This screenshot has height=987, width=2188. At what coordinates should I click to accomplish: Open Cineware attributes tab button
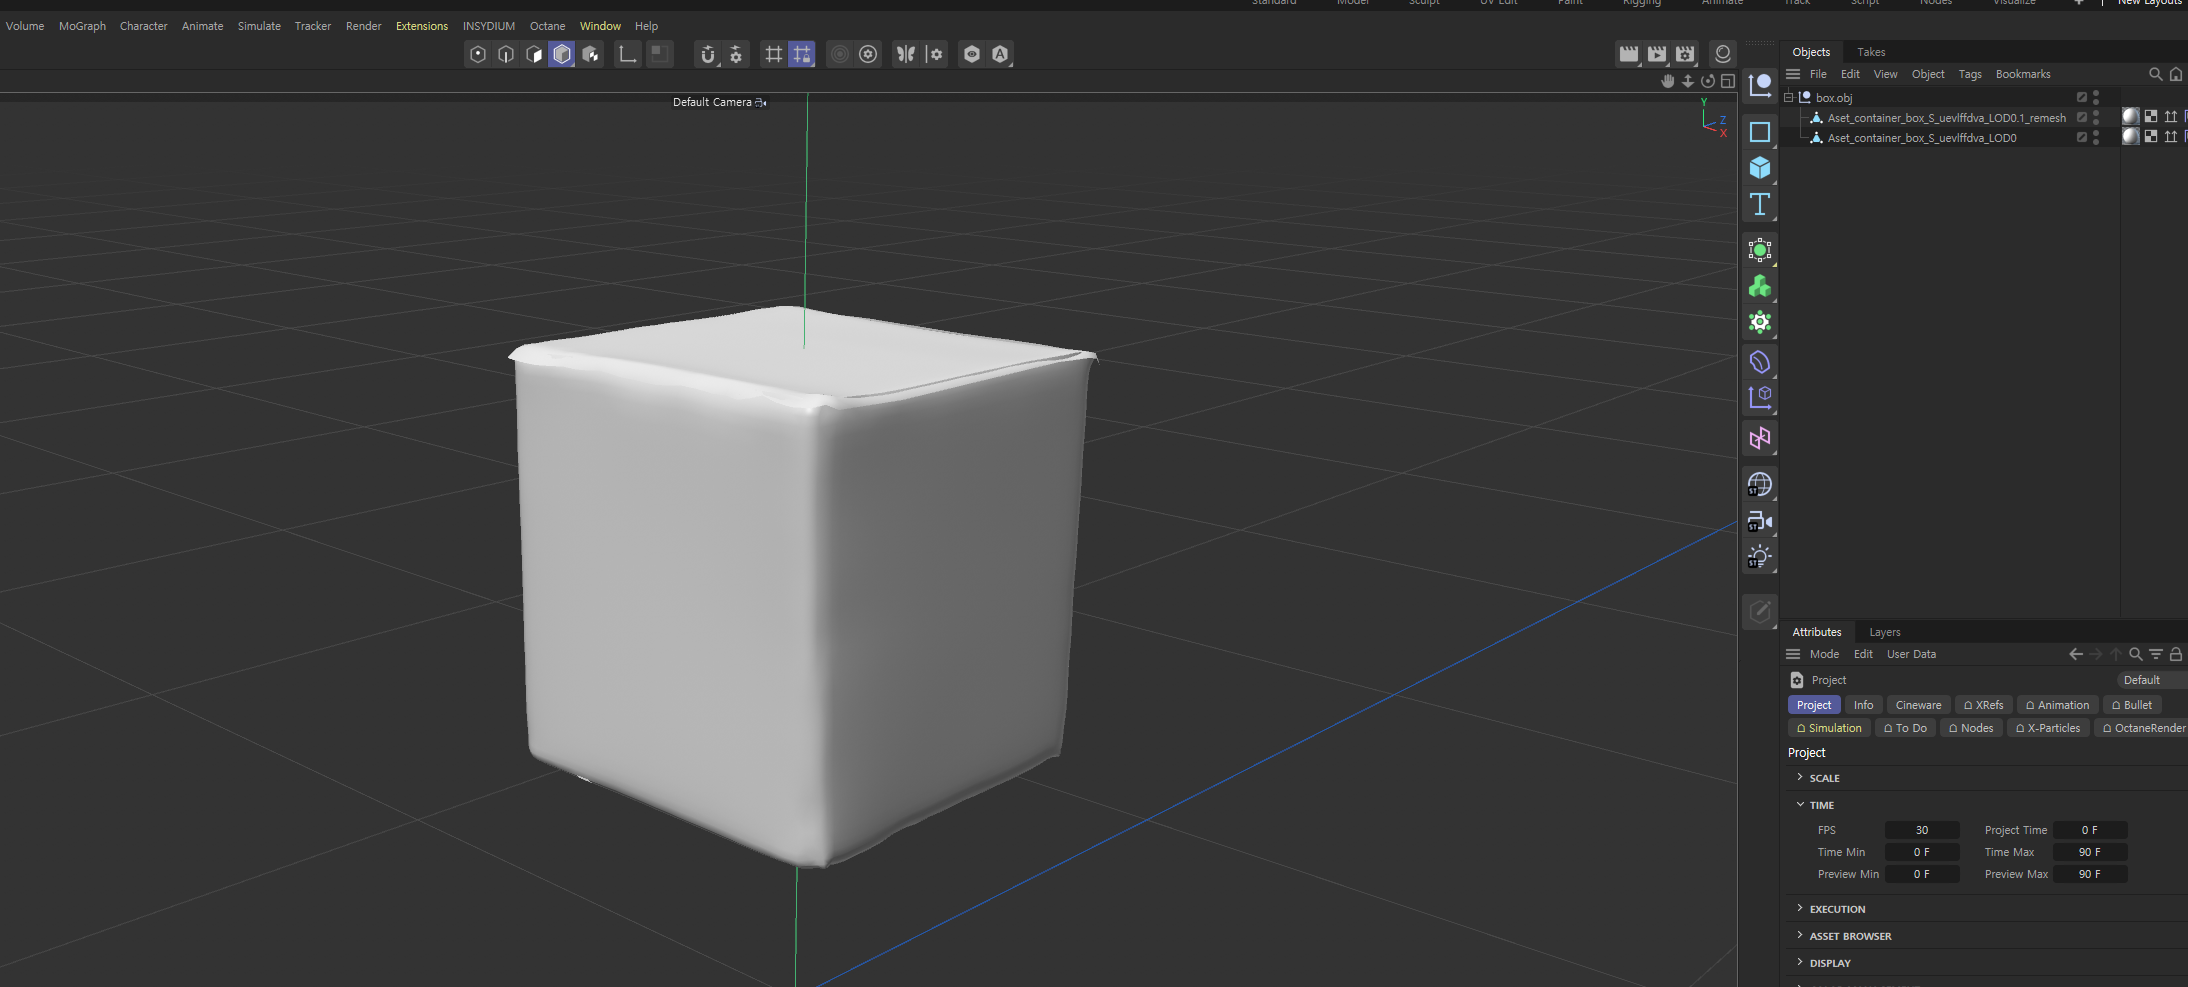coord(1918,705)
